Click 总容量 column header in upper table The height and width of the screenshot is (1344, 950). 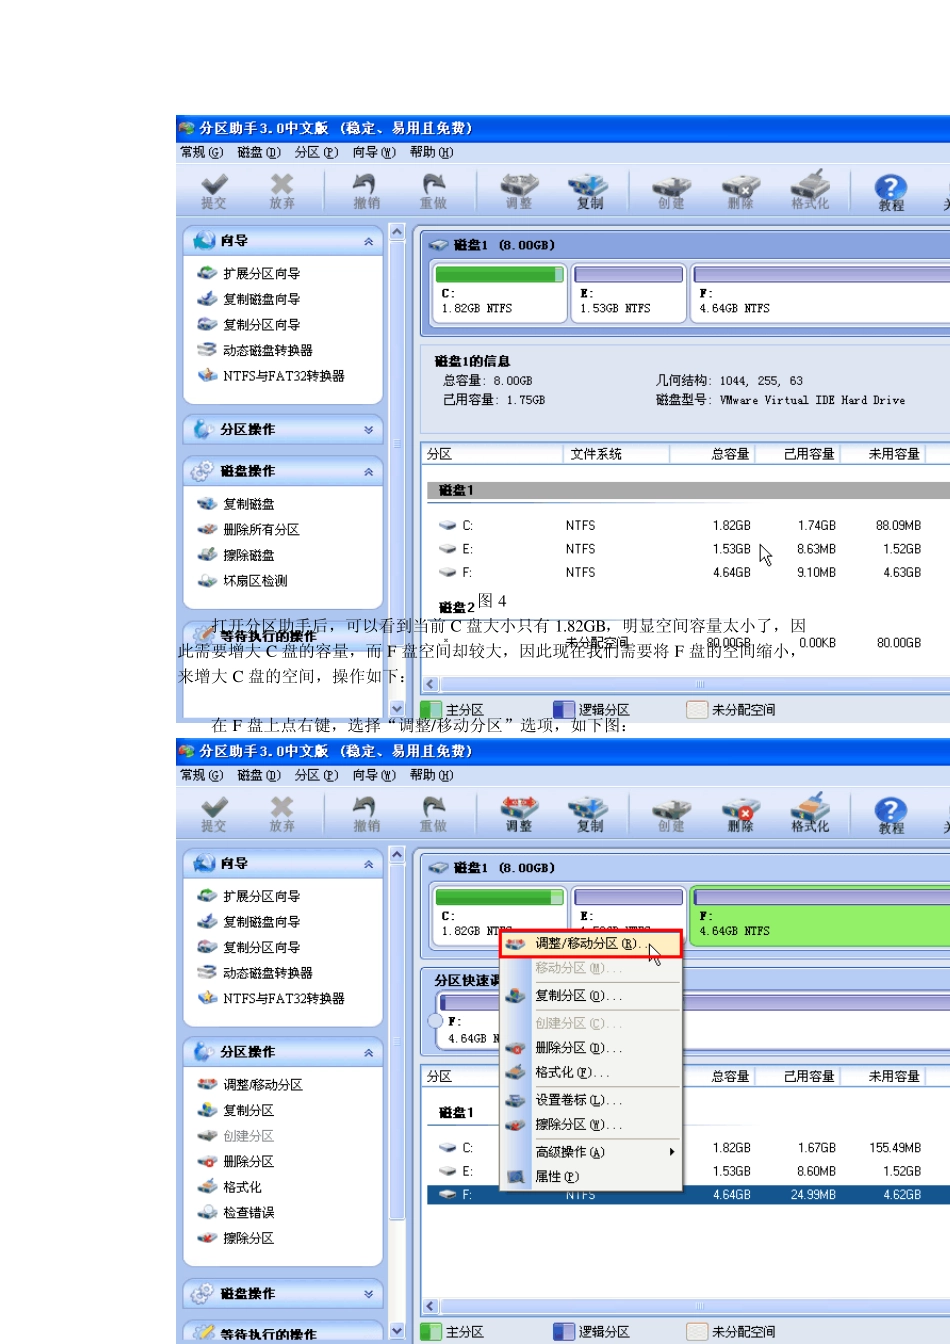712,454
